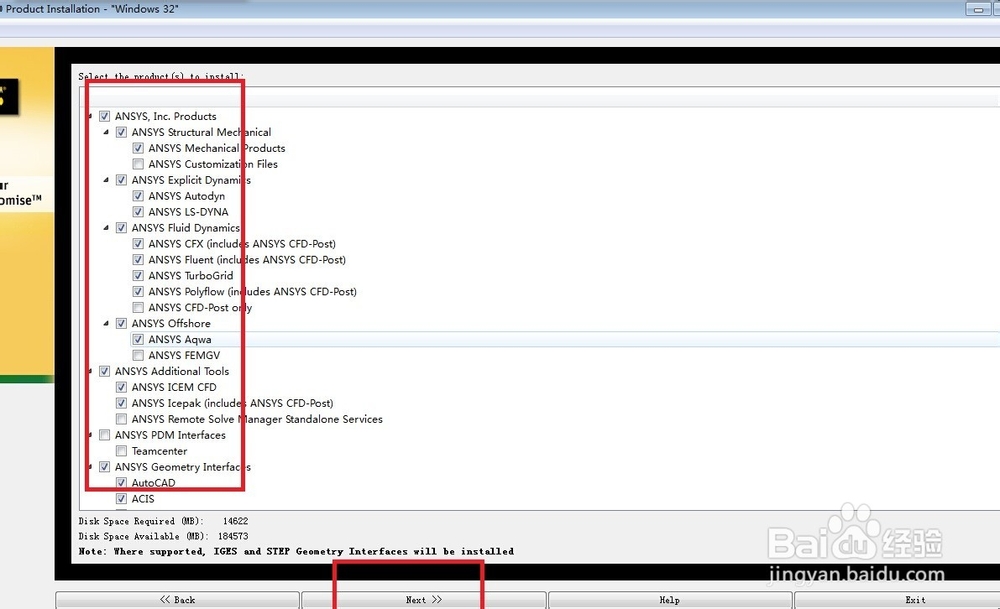Select the ANSYS ICEM CFD label
Viewport: 1000px width, 609px height.
(x=174, y=387)
